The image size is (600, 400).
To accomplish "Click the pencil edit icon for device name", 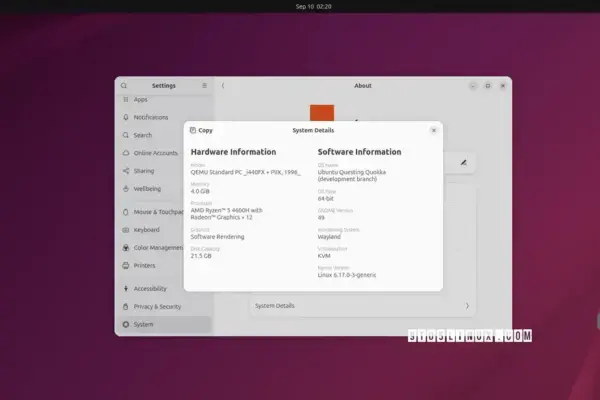I will [x=463, y=163].
